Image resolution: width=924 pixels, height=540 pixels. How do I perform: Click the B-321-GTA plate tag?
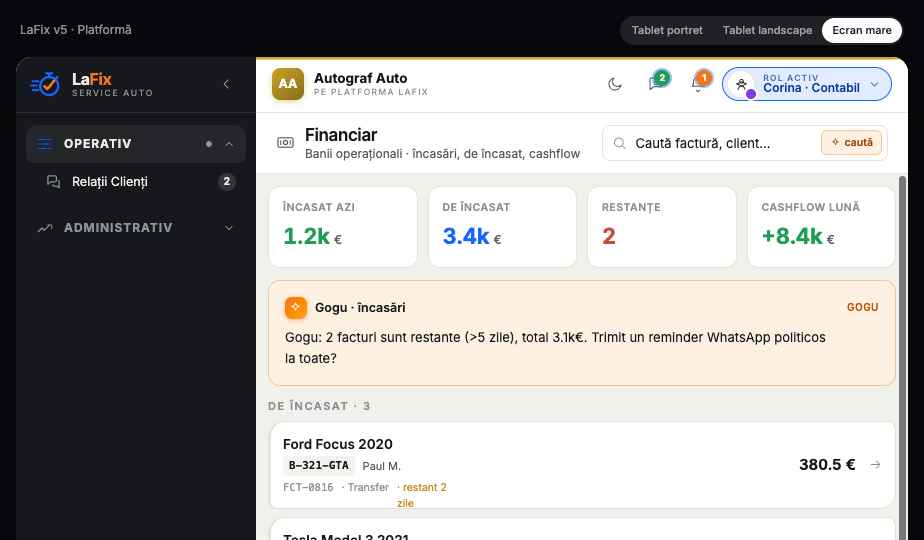click(x=319, y=466)
